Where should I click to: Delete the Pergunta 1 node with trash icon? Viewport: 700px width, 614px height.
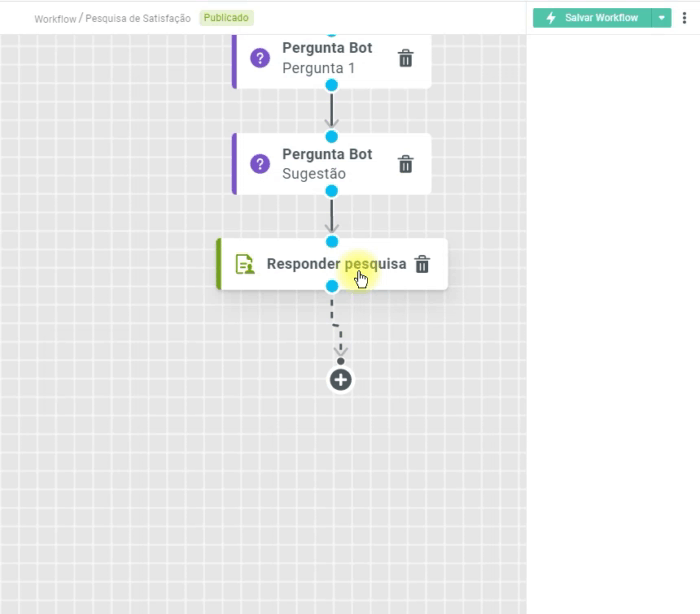(405, 58)
